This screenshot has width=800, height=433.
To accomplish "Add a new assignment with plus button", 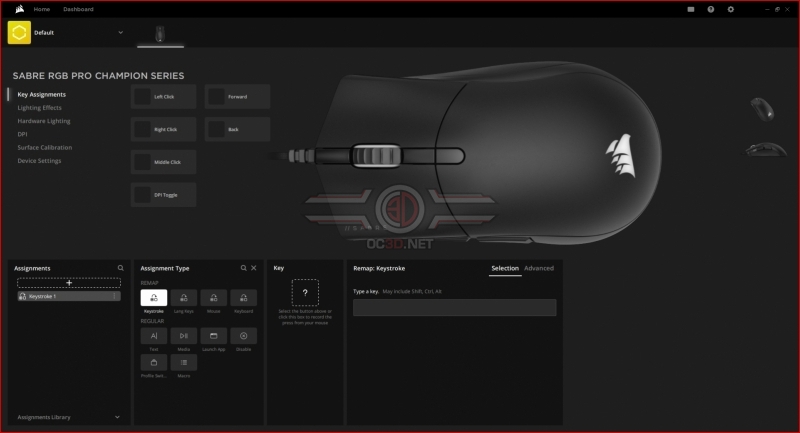I will click(x=69, y=283).
